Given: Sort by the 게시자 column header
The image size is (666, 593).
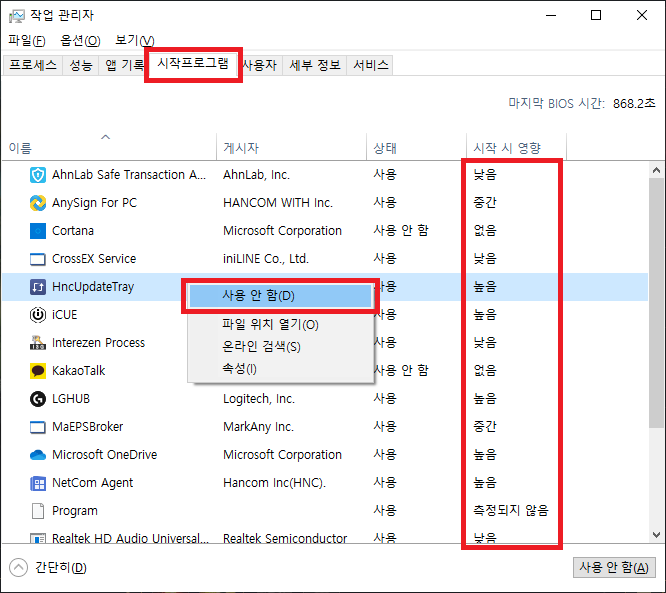Looking at the screenshot, I should tap(291, 148).
